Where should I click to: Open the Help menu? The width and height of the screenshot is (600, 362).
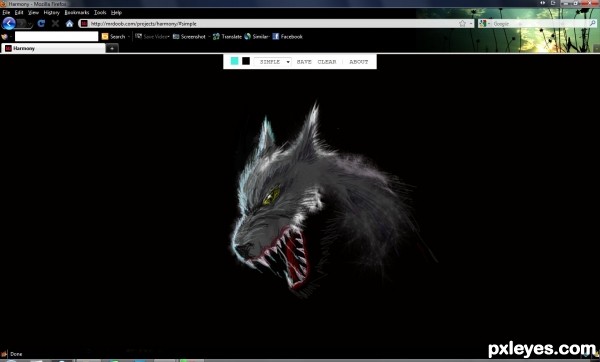pos(116,12)
